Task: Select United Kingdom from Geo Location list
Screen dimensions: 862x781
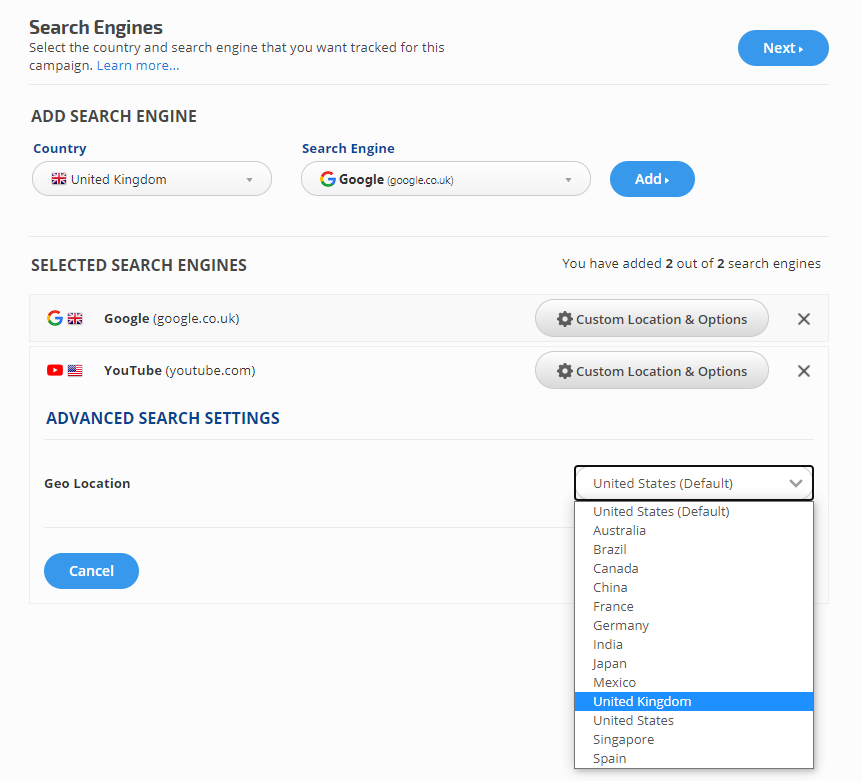Action: [642, 702]
